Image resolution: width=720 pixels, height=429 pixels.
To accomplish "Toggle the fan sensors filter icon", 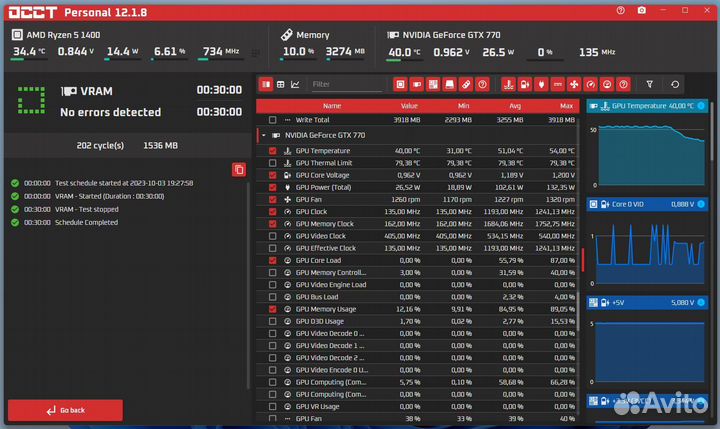I will pos(574,85).
